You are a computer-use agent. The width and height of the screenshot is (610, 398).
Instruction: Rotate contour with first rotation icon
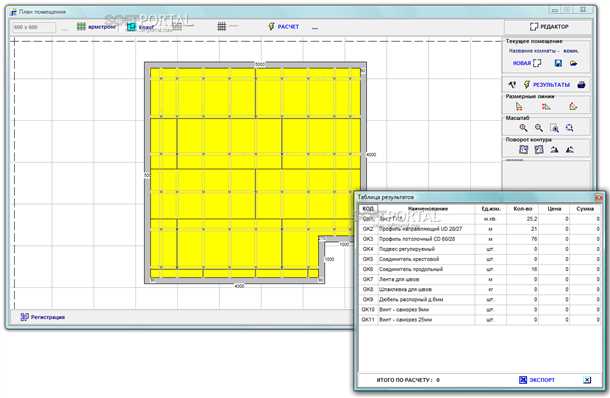pyautogui.click(x=524, y=149)
